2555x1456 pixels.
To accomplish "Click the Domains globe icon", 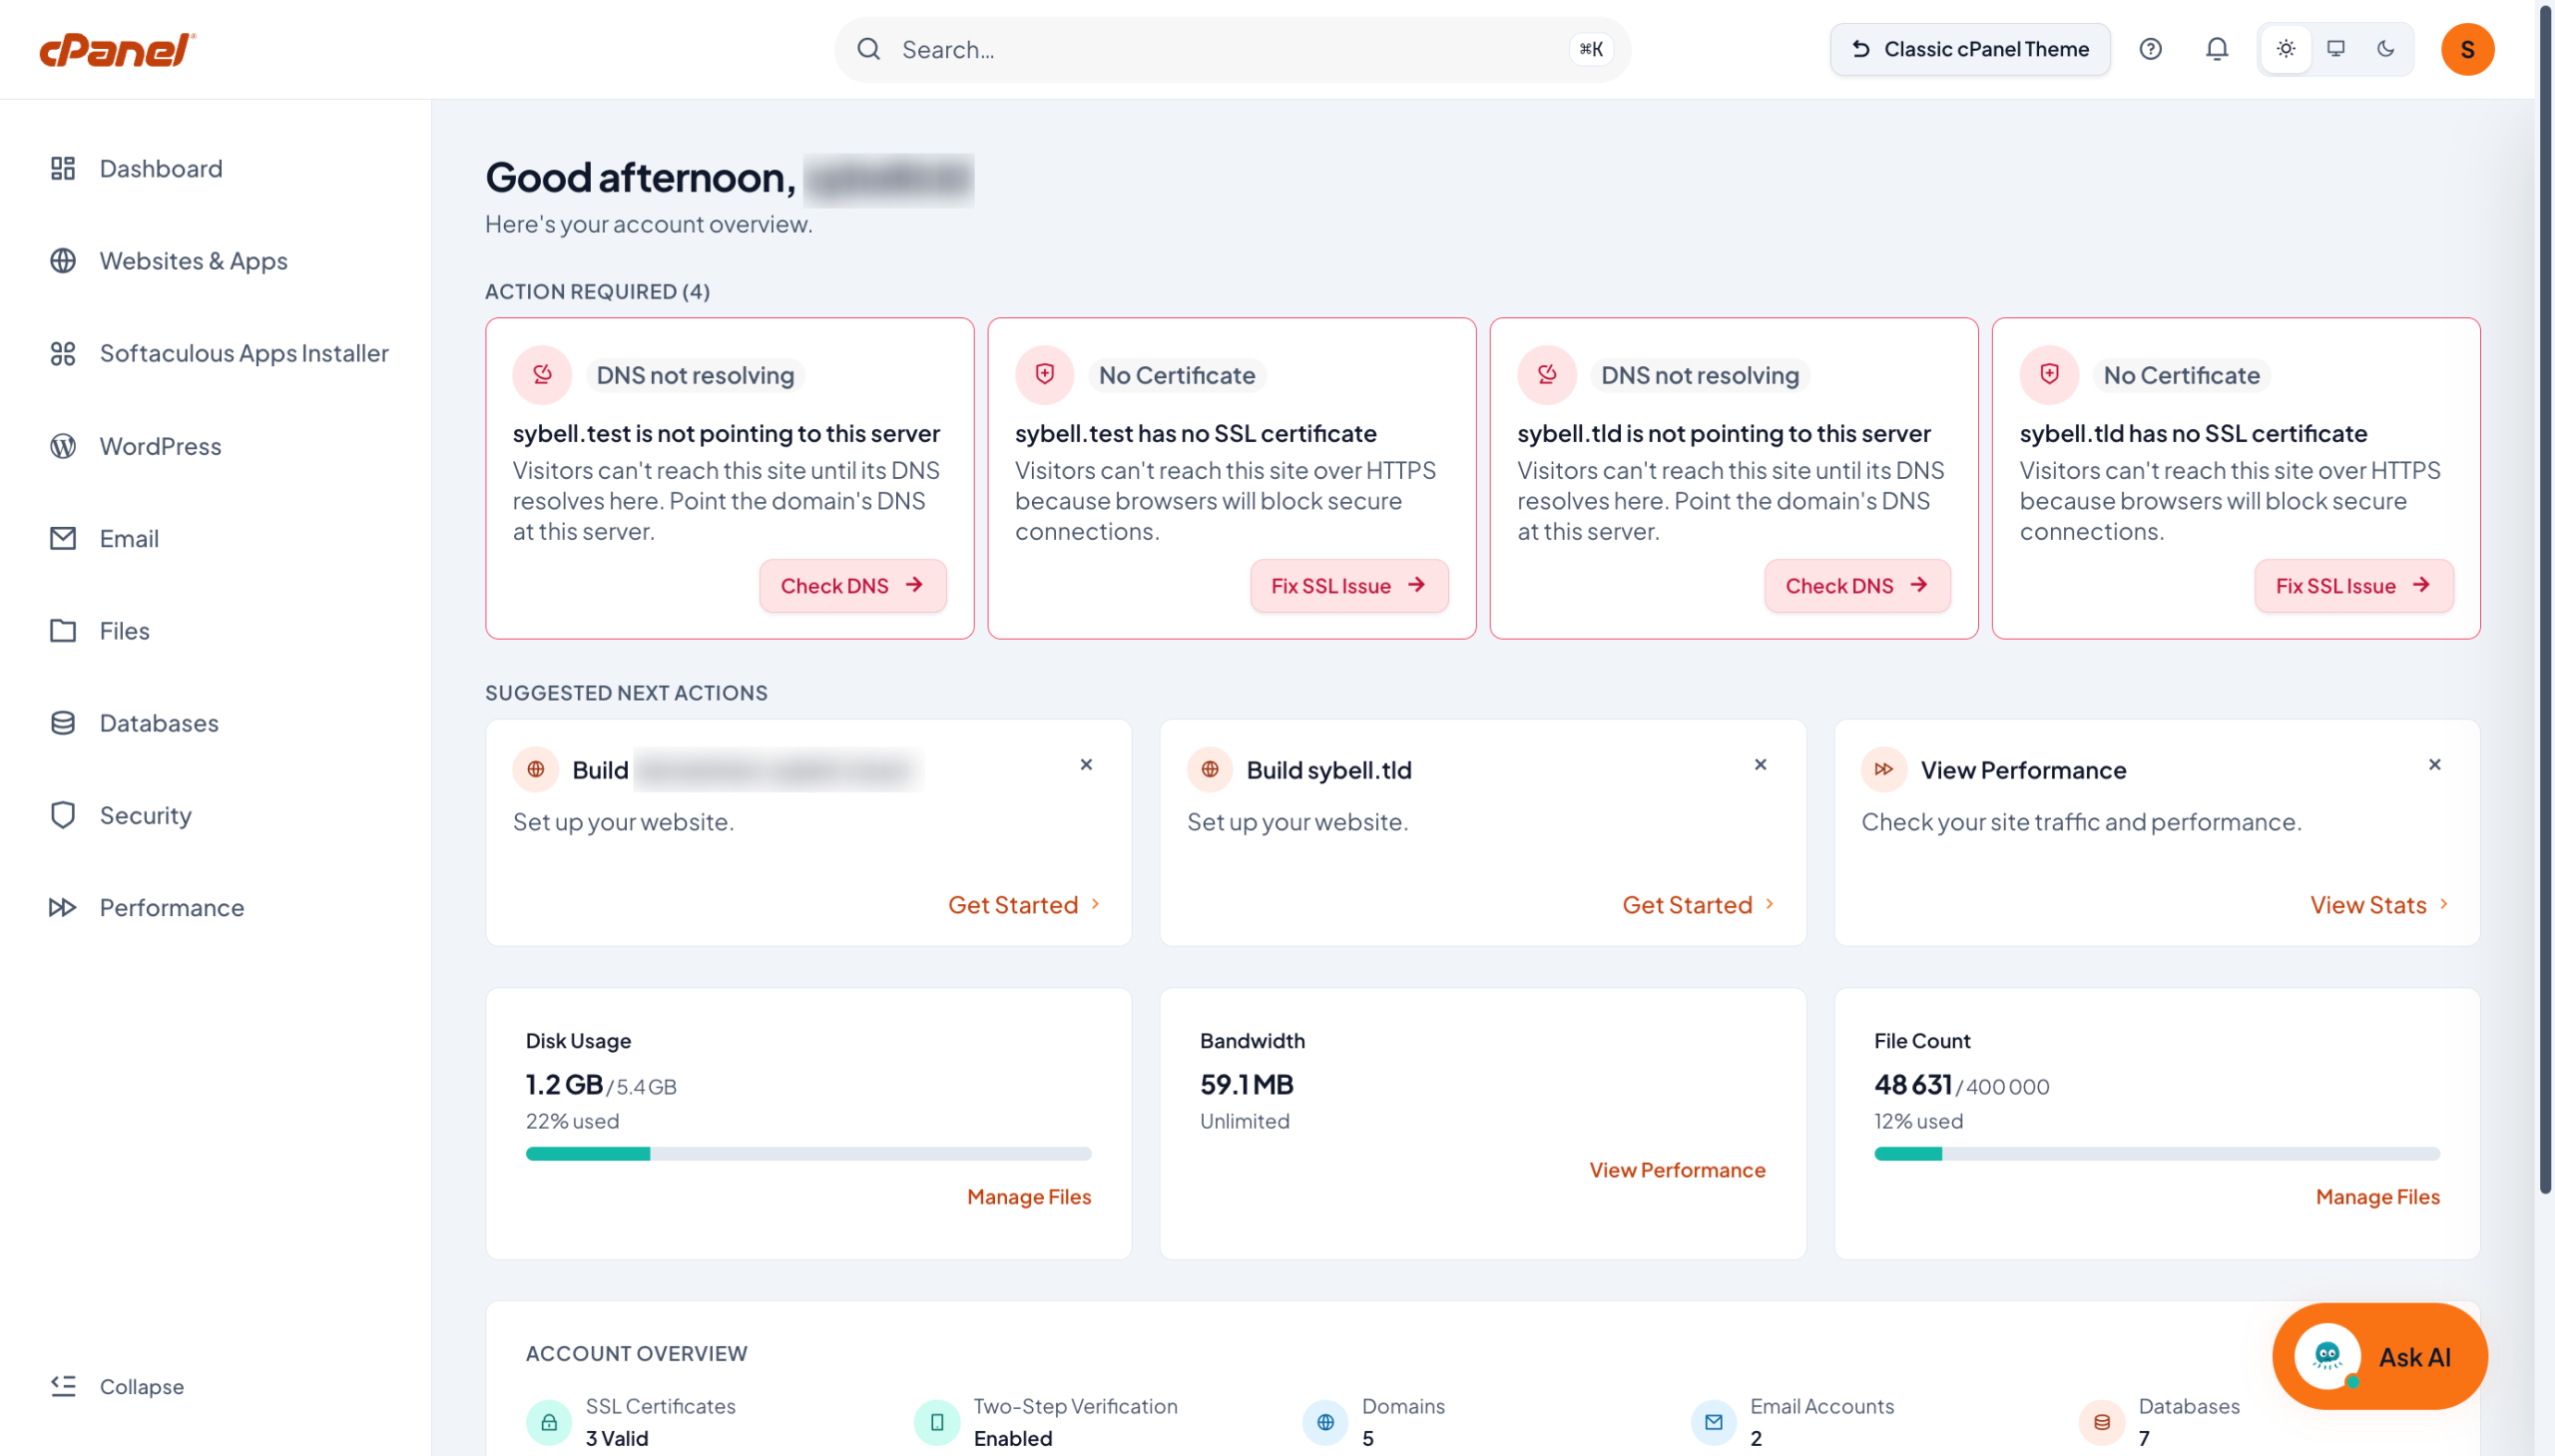I will [x=1325, y=1422].
